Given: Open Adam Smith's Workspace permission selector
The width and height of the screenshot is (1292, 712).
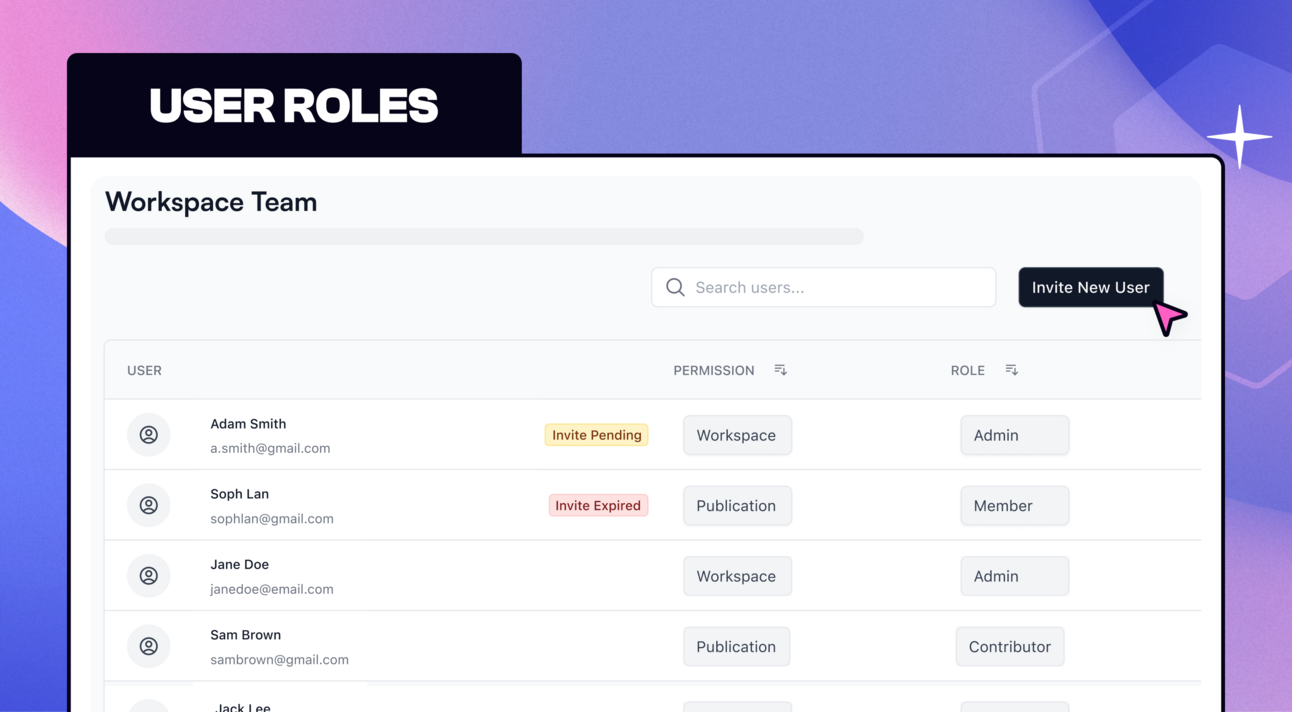Looking at the screenshot, I should (x=737, y=435).
